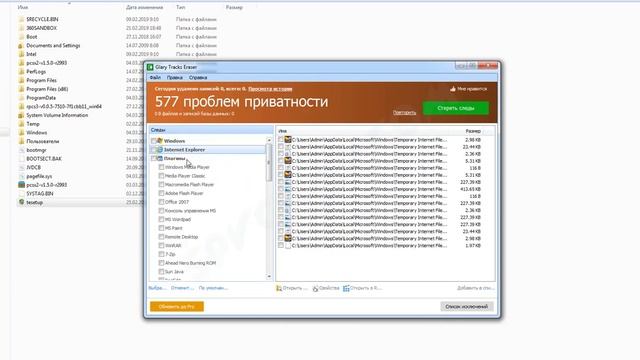Tick the Internet Explorer category checkbox
This screenshot has height=360, width=640.
[x=154, y=150]
